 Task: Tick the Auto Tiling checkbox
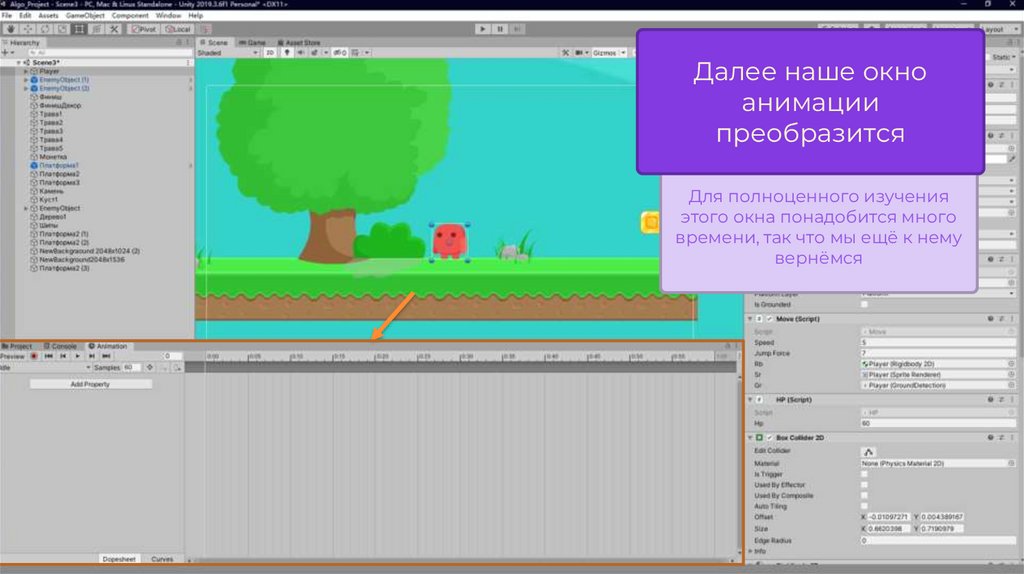(865, 506)
